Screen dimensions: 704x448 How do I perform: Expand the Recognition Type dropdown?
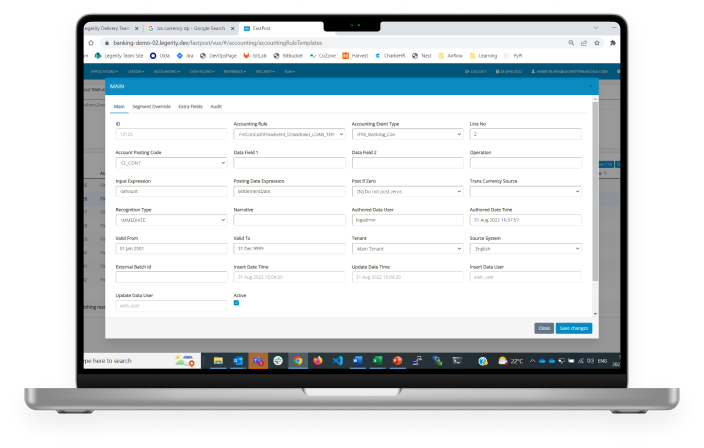point(170,219)
